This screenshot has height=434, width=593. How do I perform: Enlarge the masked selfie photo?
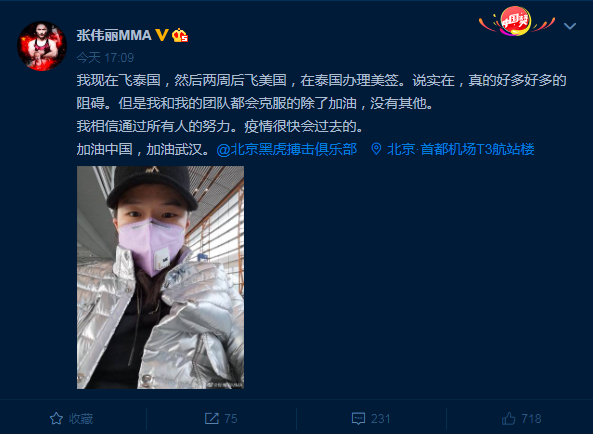coord(160,277)
